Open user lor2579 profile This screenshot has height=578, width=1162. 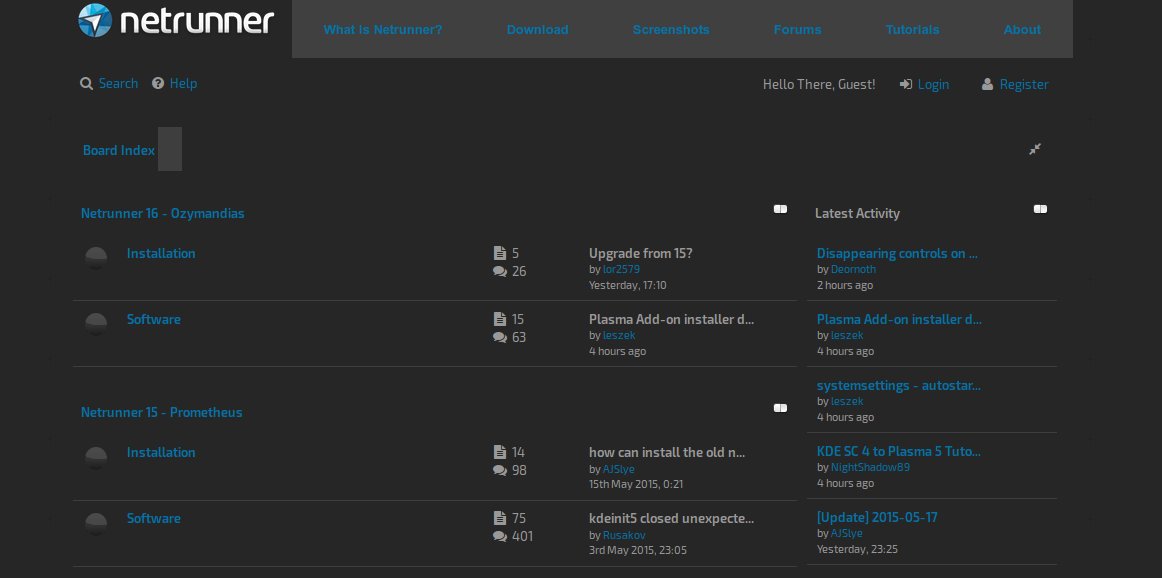pos(621,270)
